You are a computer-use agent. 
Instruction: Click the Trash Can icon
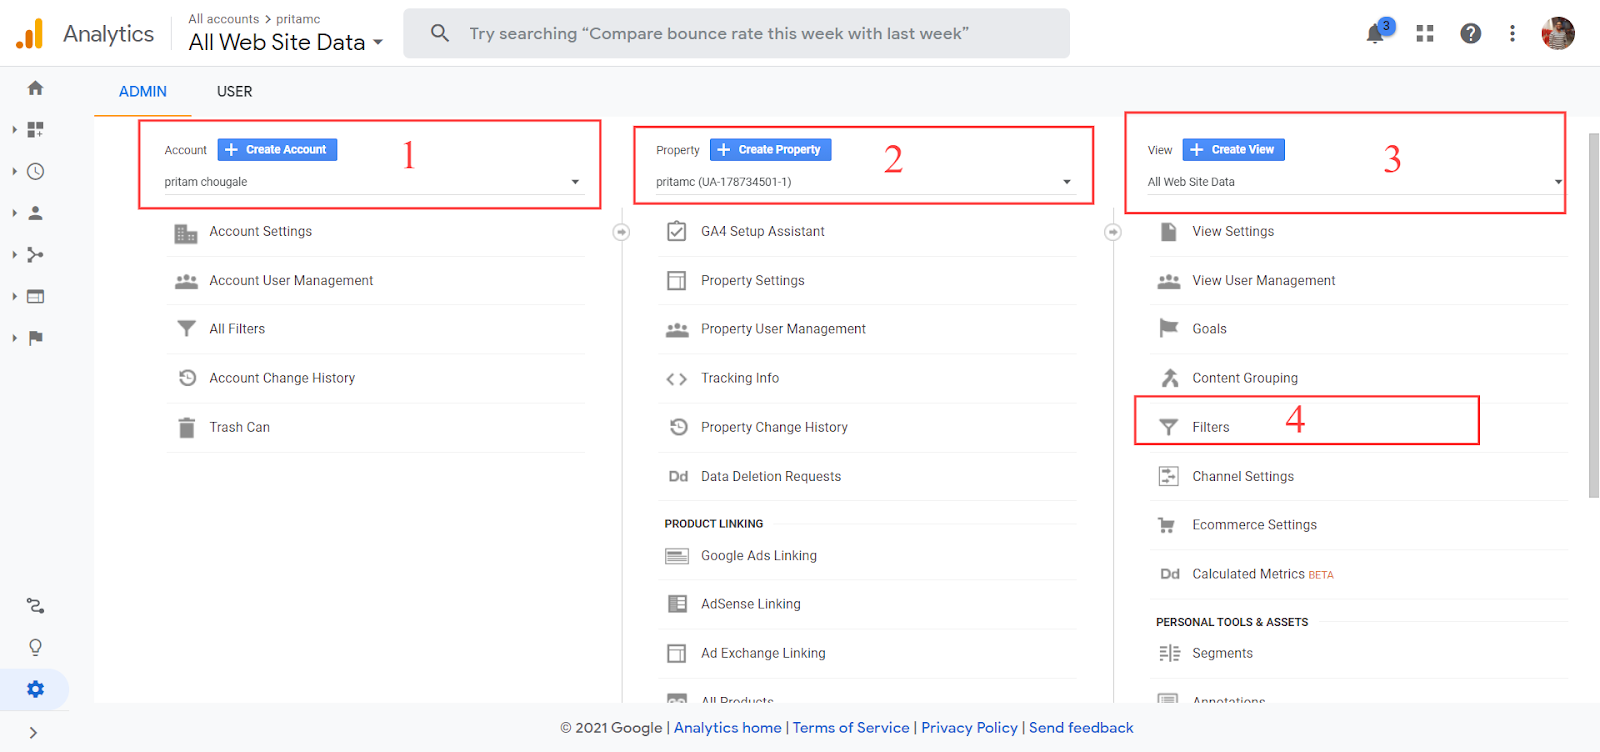(x=186, y=427)
